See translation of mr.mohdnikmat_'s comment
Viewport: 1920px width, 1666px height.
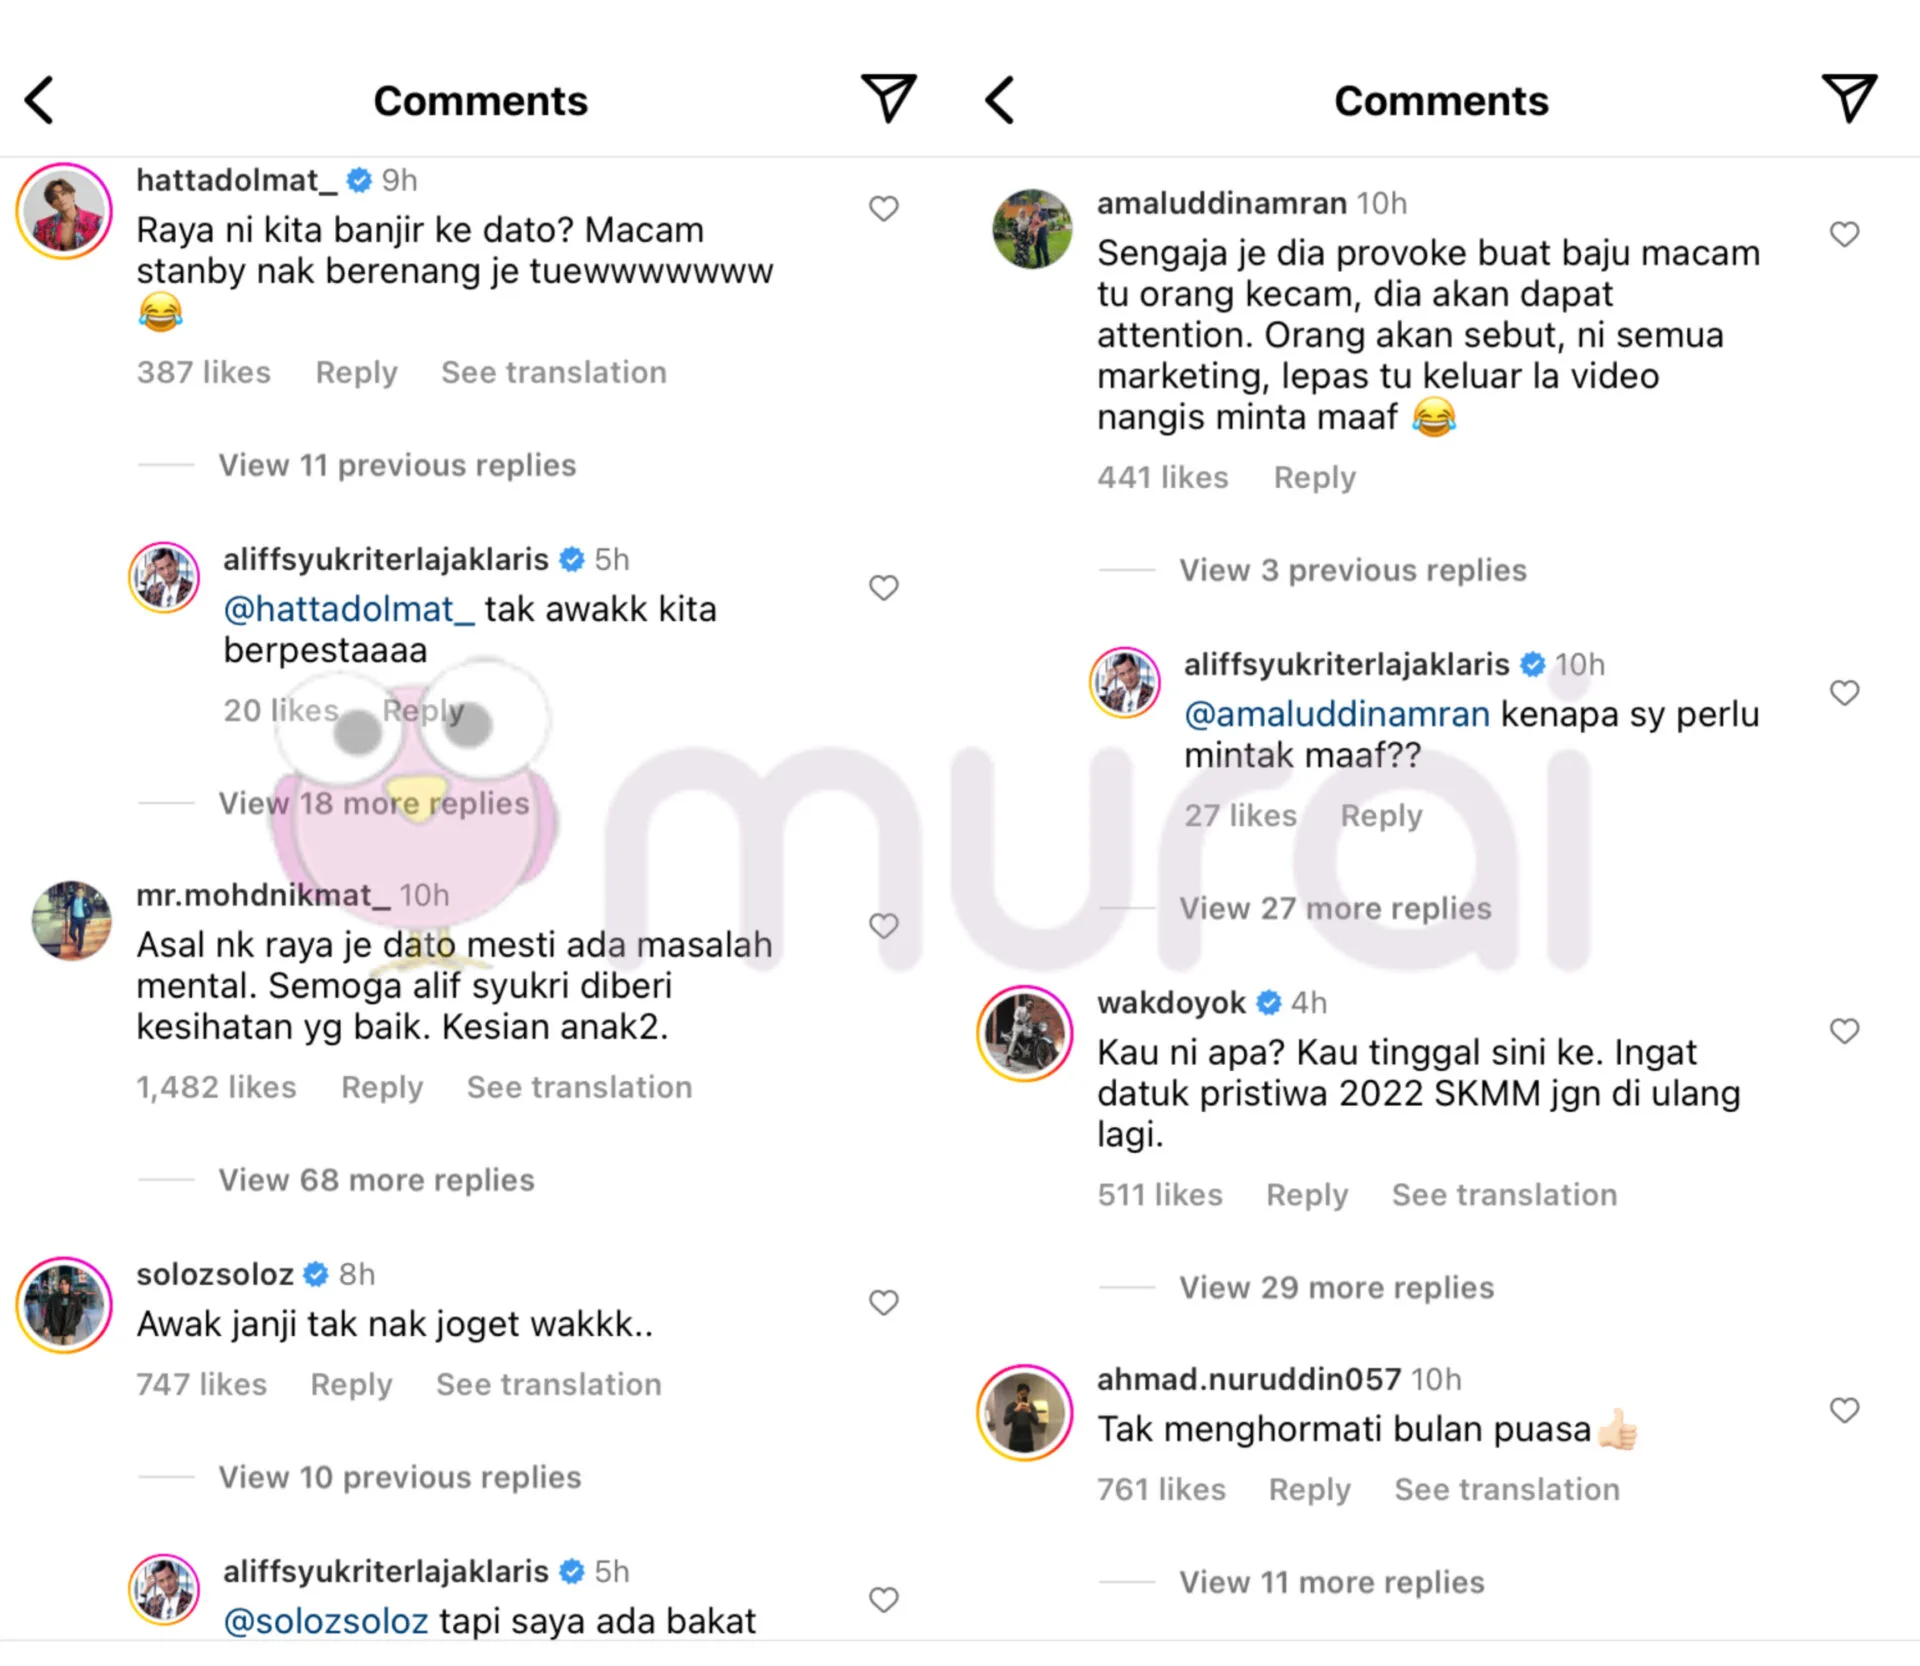point(579,1087)
